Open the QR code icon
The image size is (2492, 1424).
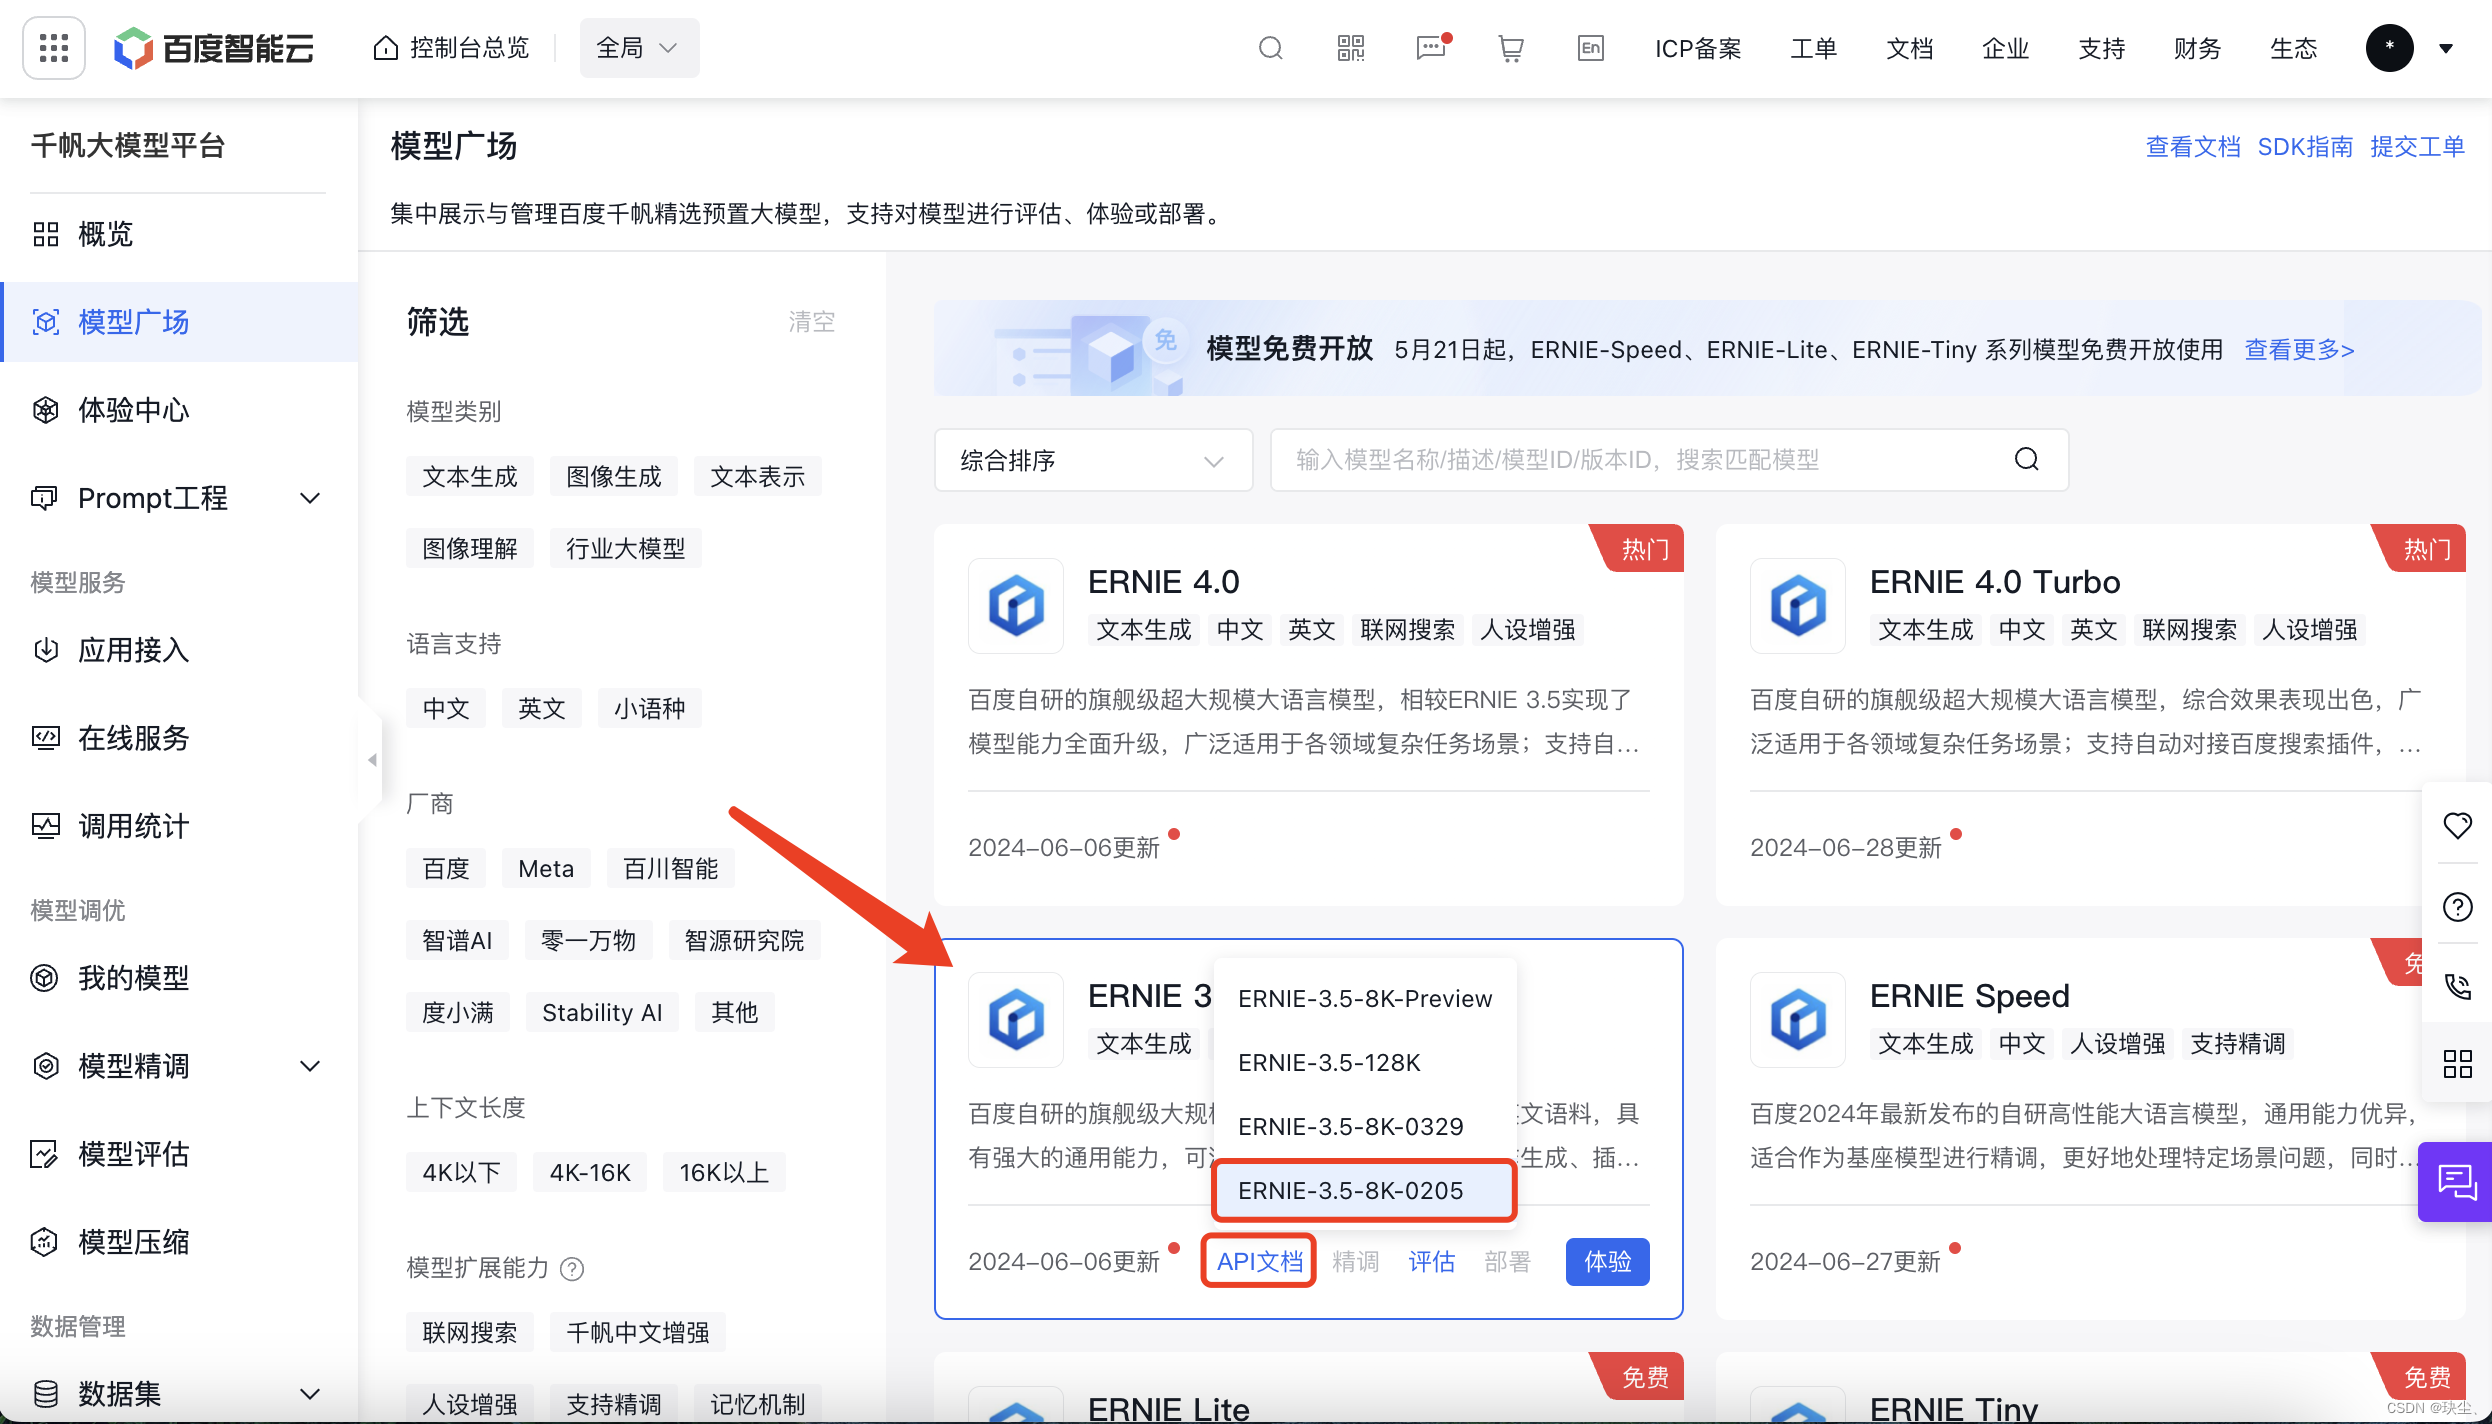[1350, 48]
